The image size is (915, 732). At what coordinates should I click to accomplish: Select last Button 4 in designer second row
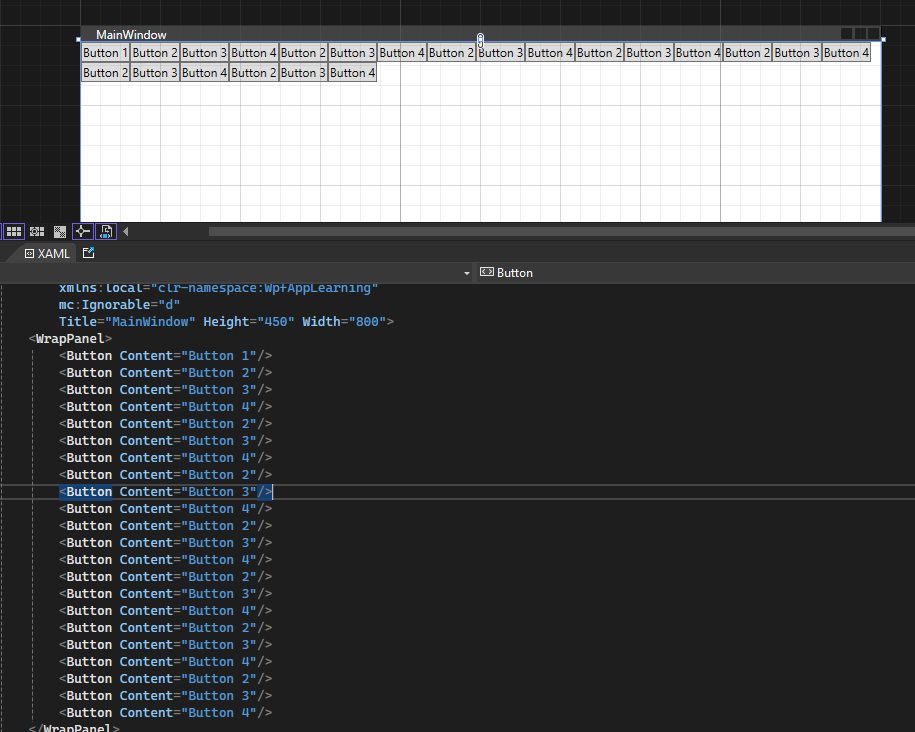point(352,73)
